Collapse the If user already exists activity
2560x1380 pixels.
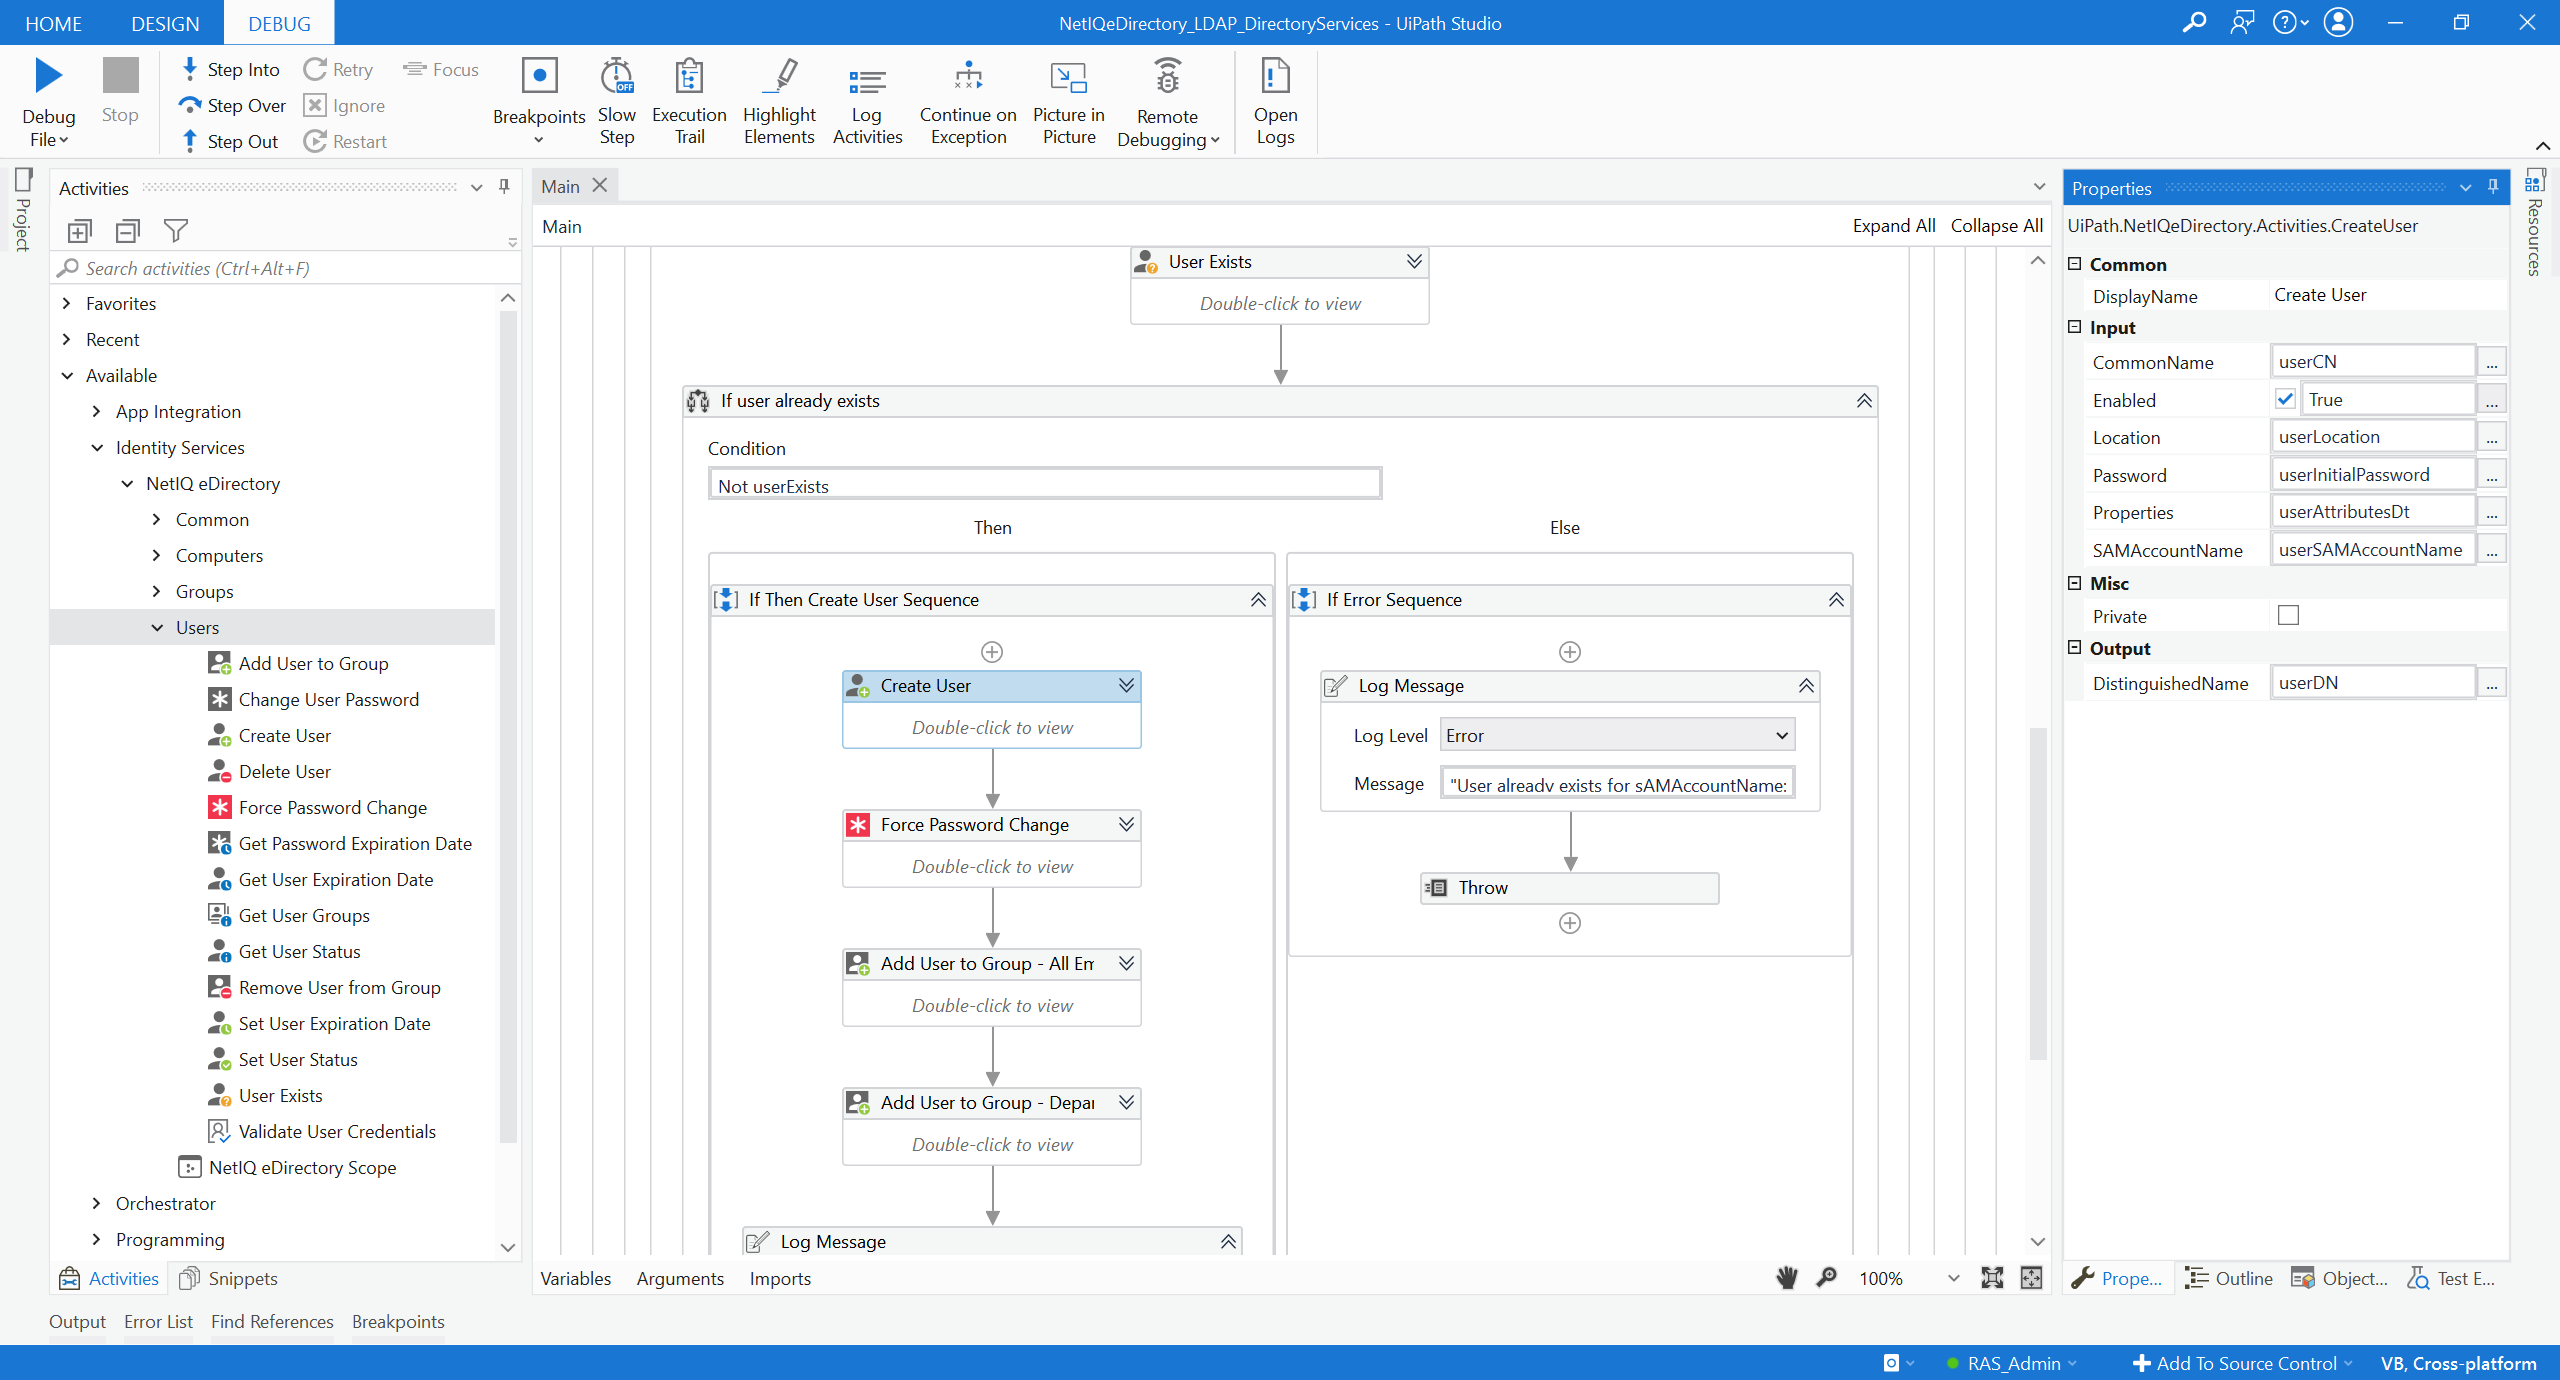[1864, 401]
